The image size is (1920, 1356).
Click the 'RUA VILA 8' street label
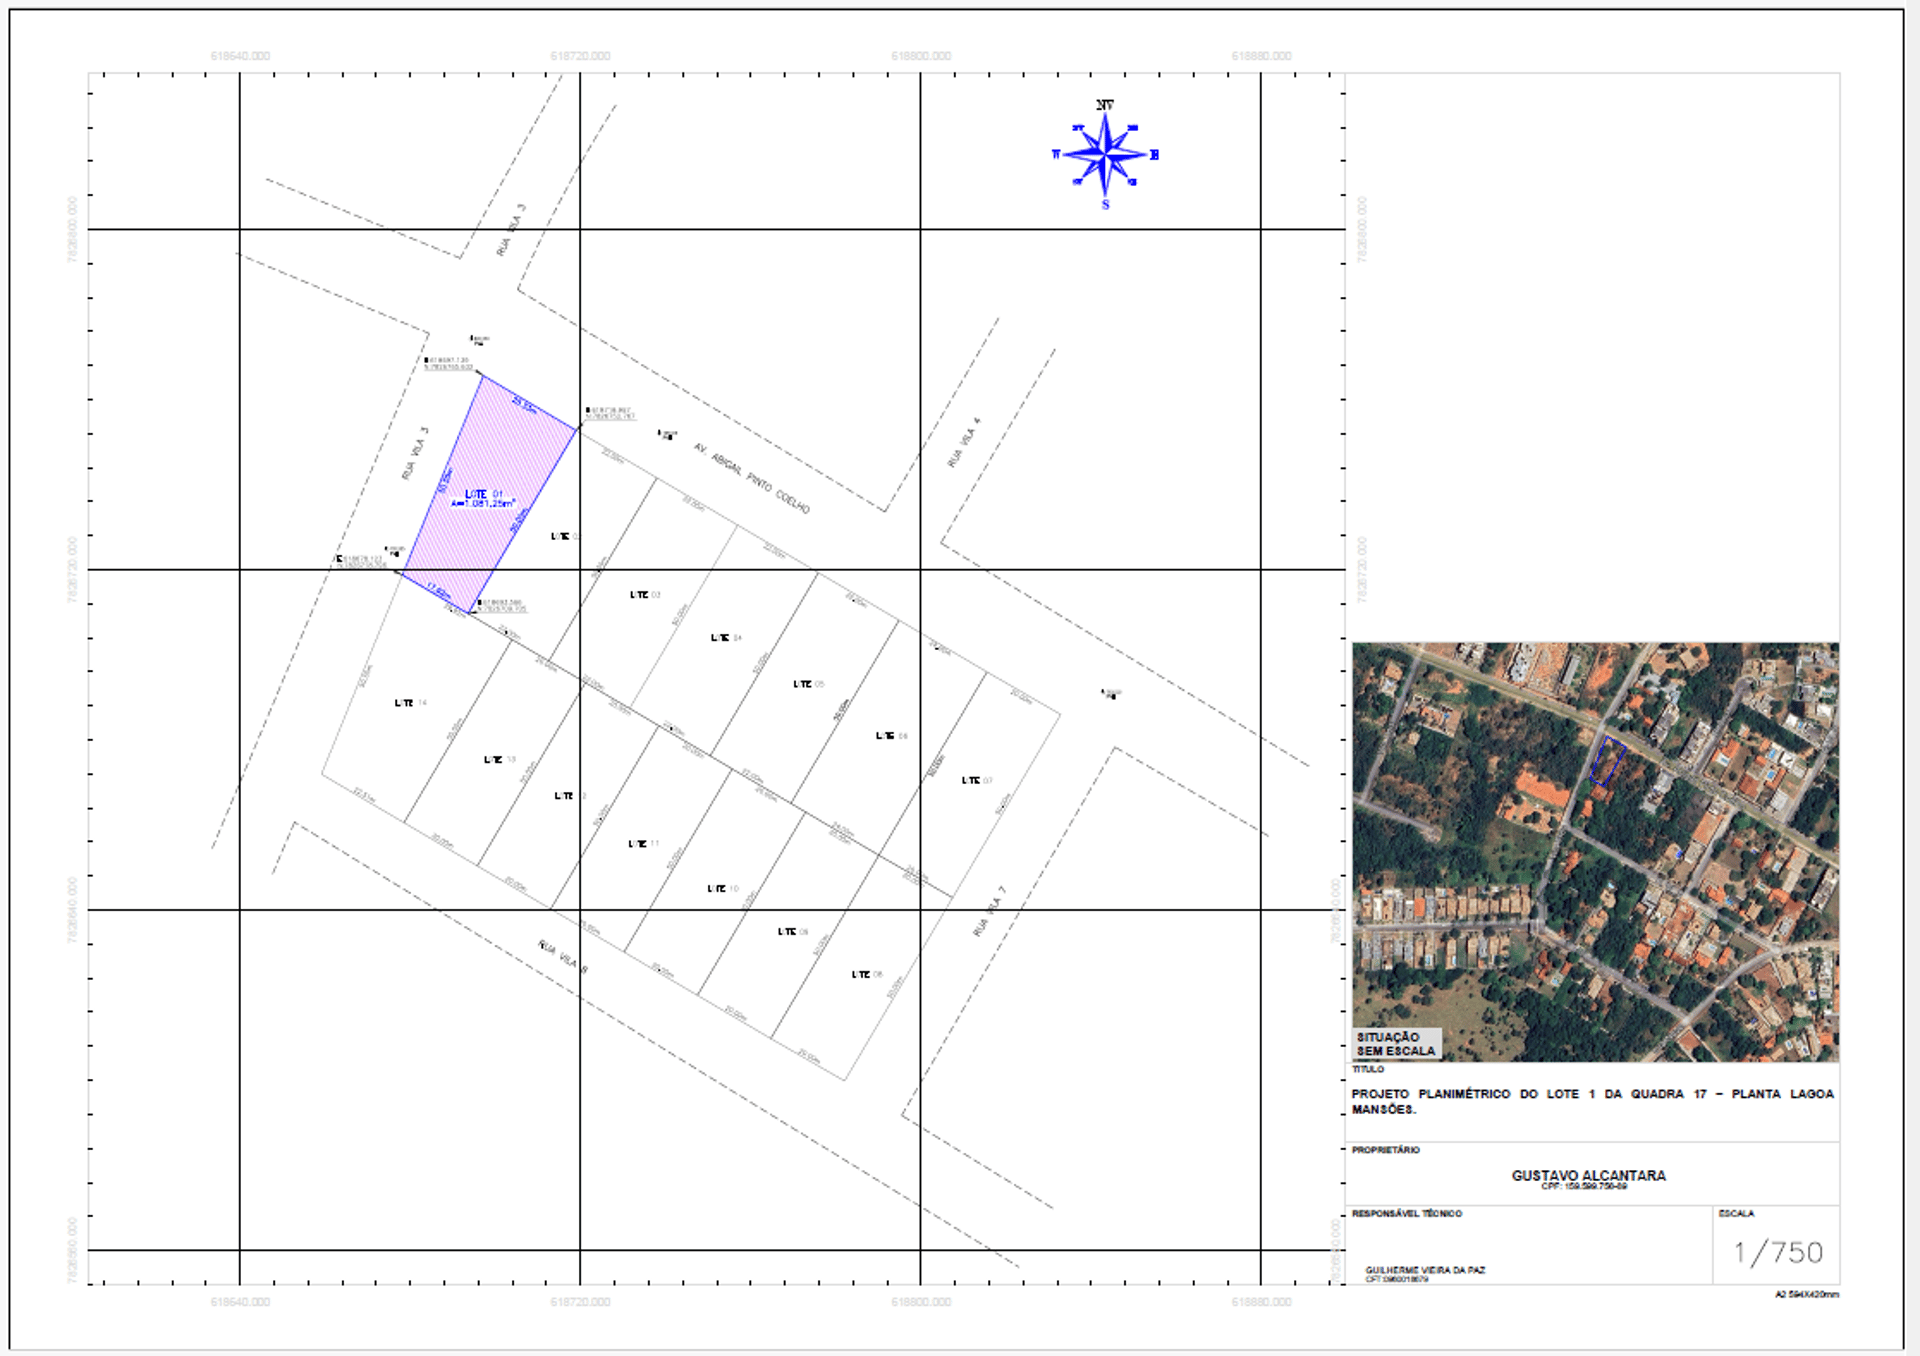point(563,957)
